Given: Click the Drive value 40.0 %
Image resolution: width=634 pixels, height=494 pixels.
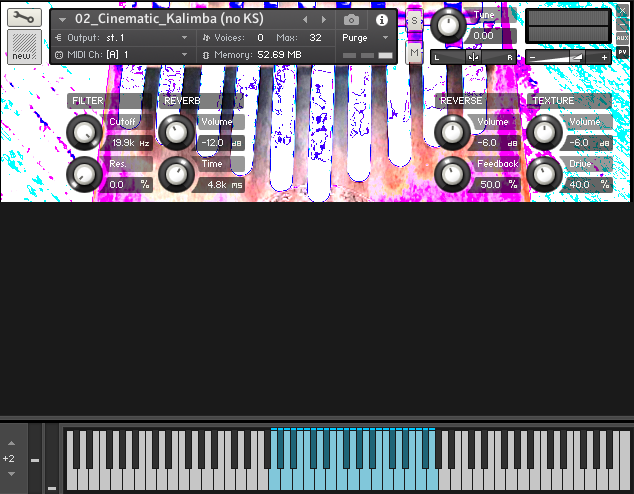Looking at the screenshot, I should 590,185.
